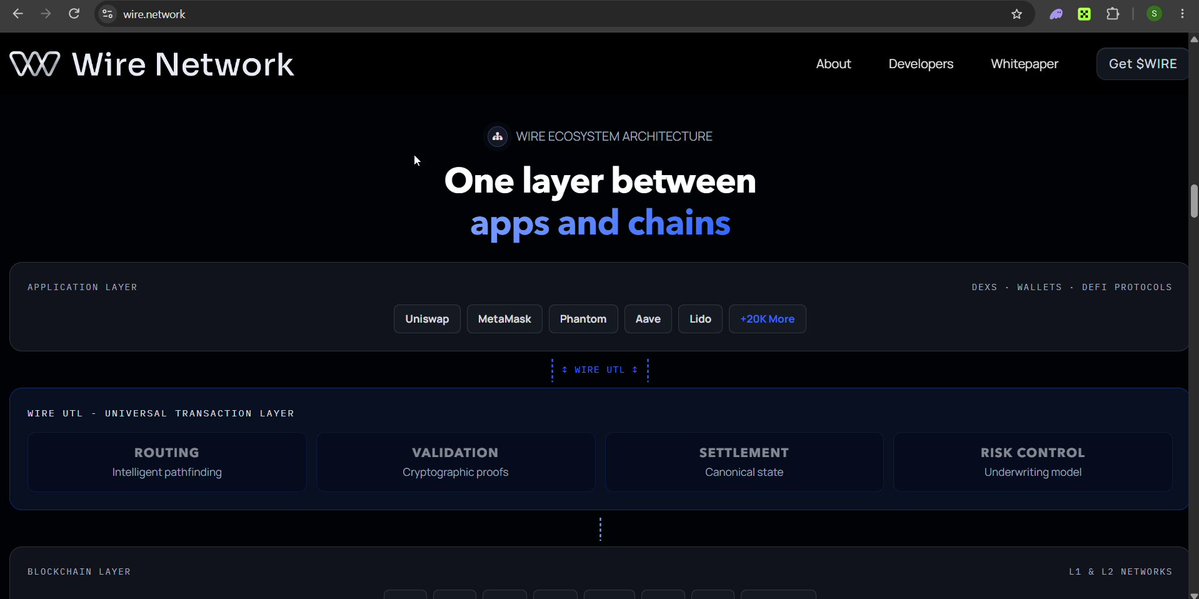Select the Phantom app chip
The width and height of the screenshot is (1199, 599).
583,319
